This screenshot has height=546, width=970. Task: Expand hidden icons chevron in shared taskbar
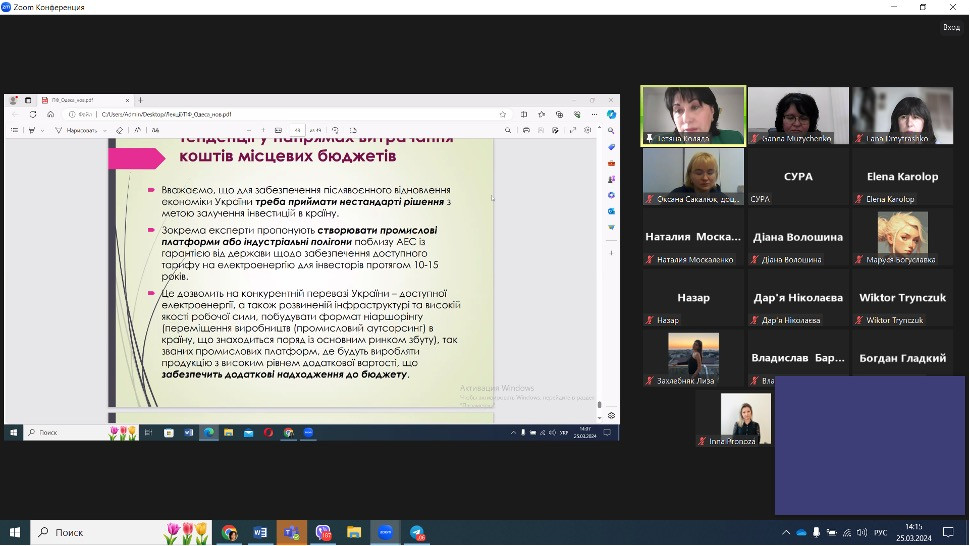[513, 433]
